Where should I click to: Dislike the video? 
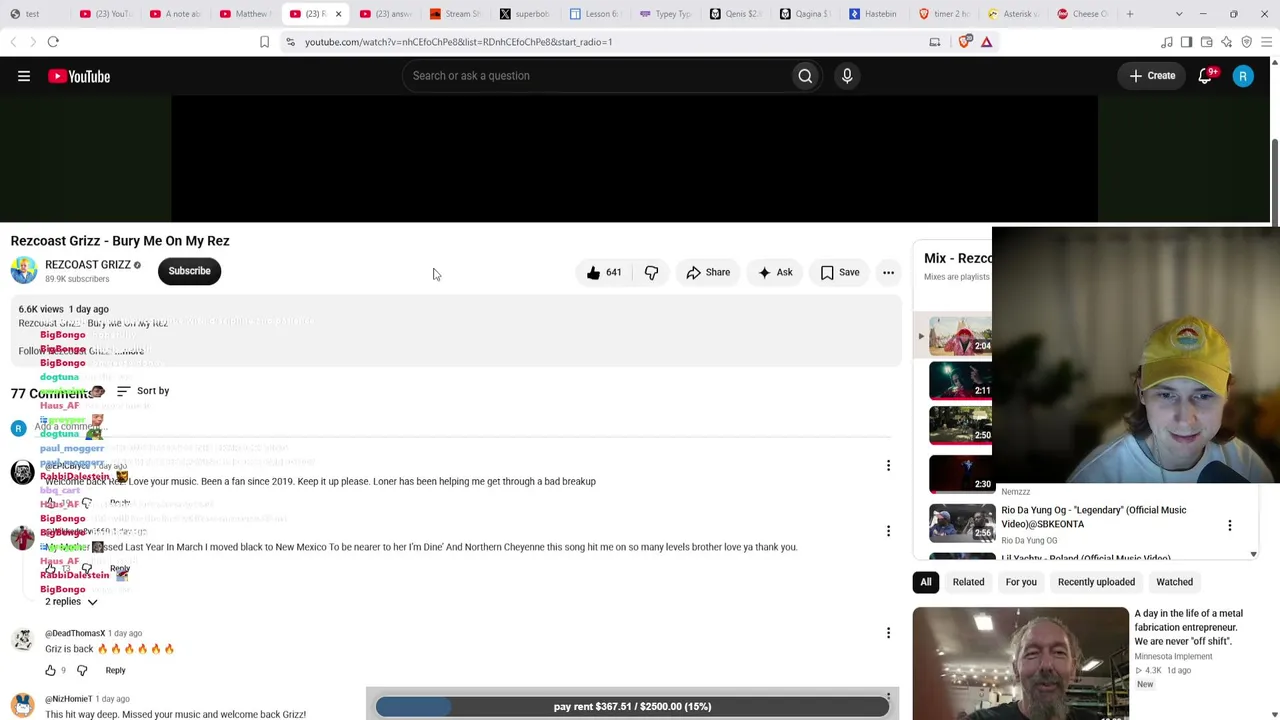[x=651, y=272]
